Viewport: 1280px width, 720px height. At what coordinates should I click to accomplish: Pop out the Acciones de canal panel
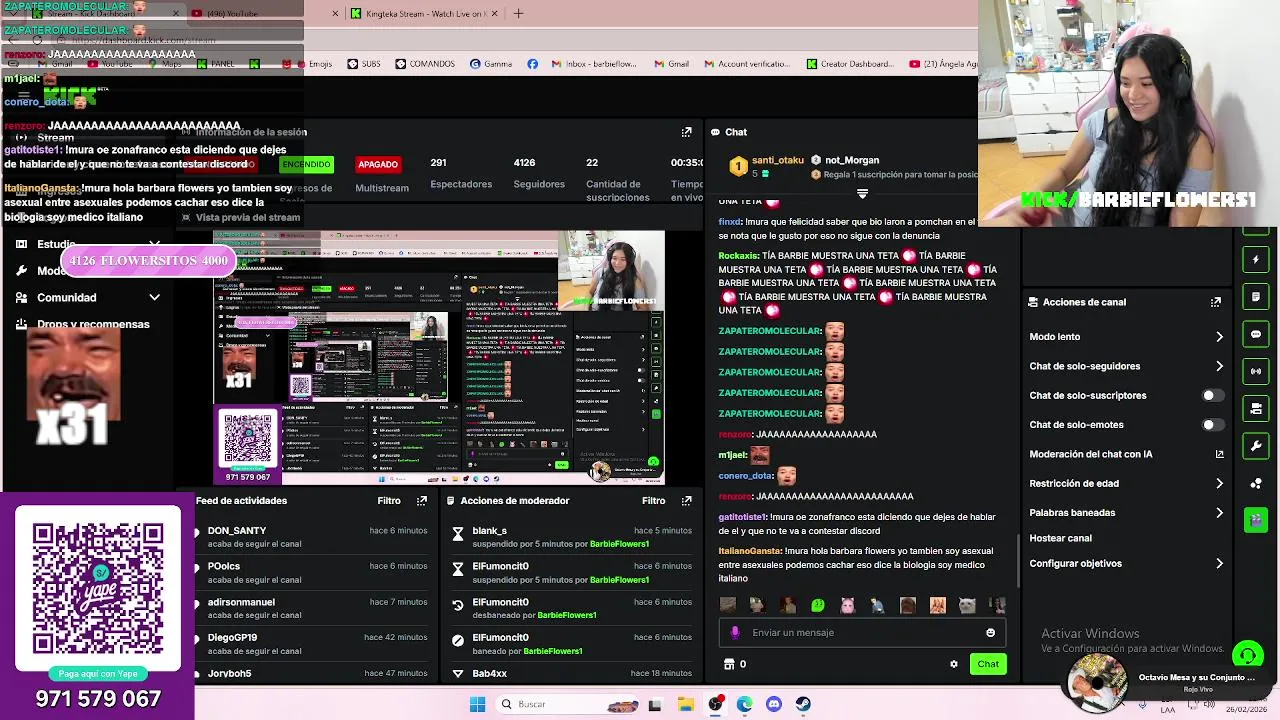(x=1216, y=302)
